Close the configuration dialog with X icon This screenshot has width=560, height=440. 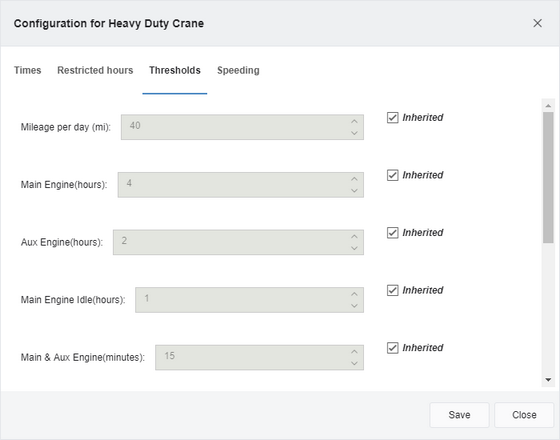(x=537, y=23)
